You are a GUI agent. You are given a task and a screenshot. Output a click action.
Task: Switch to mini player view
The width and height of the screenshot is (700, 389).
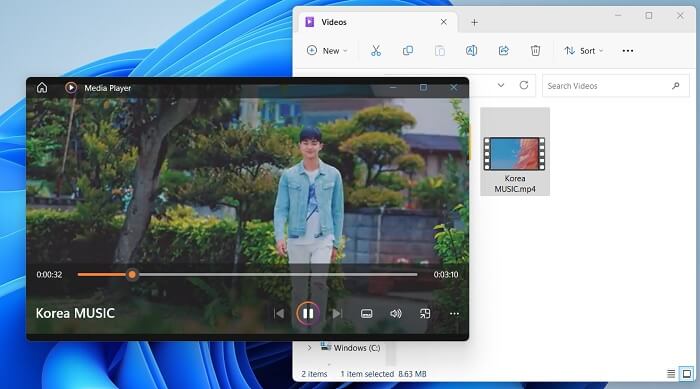425,314
